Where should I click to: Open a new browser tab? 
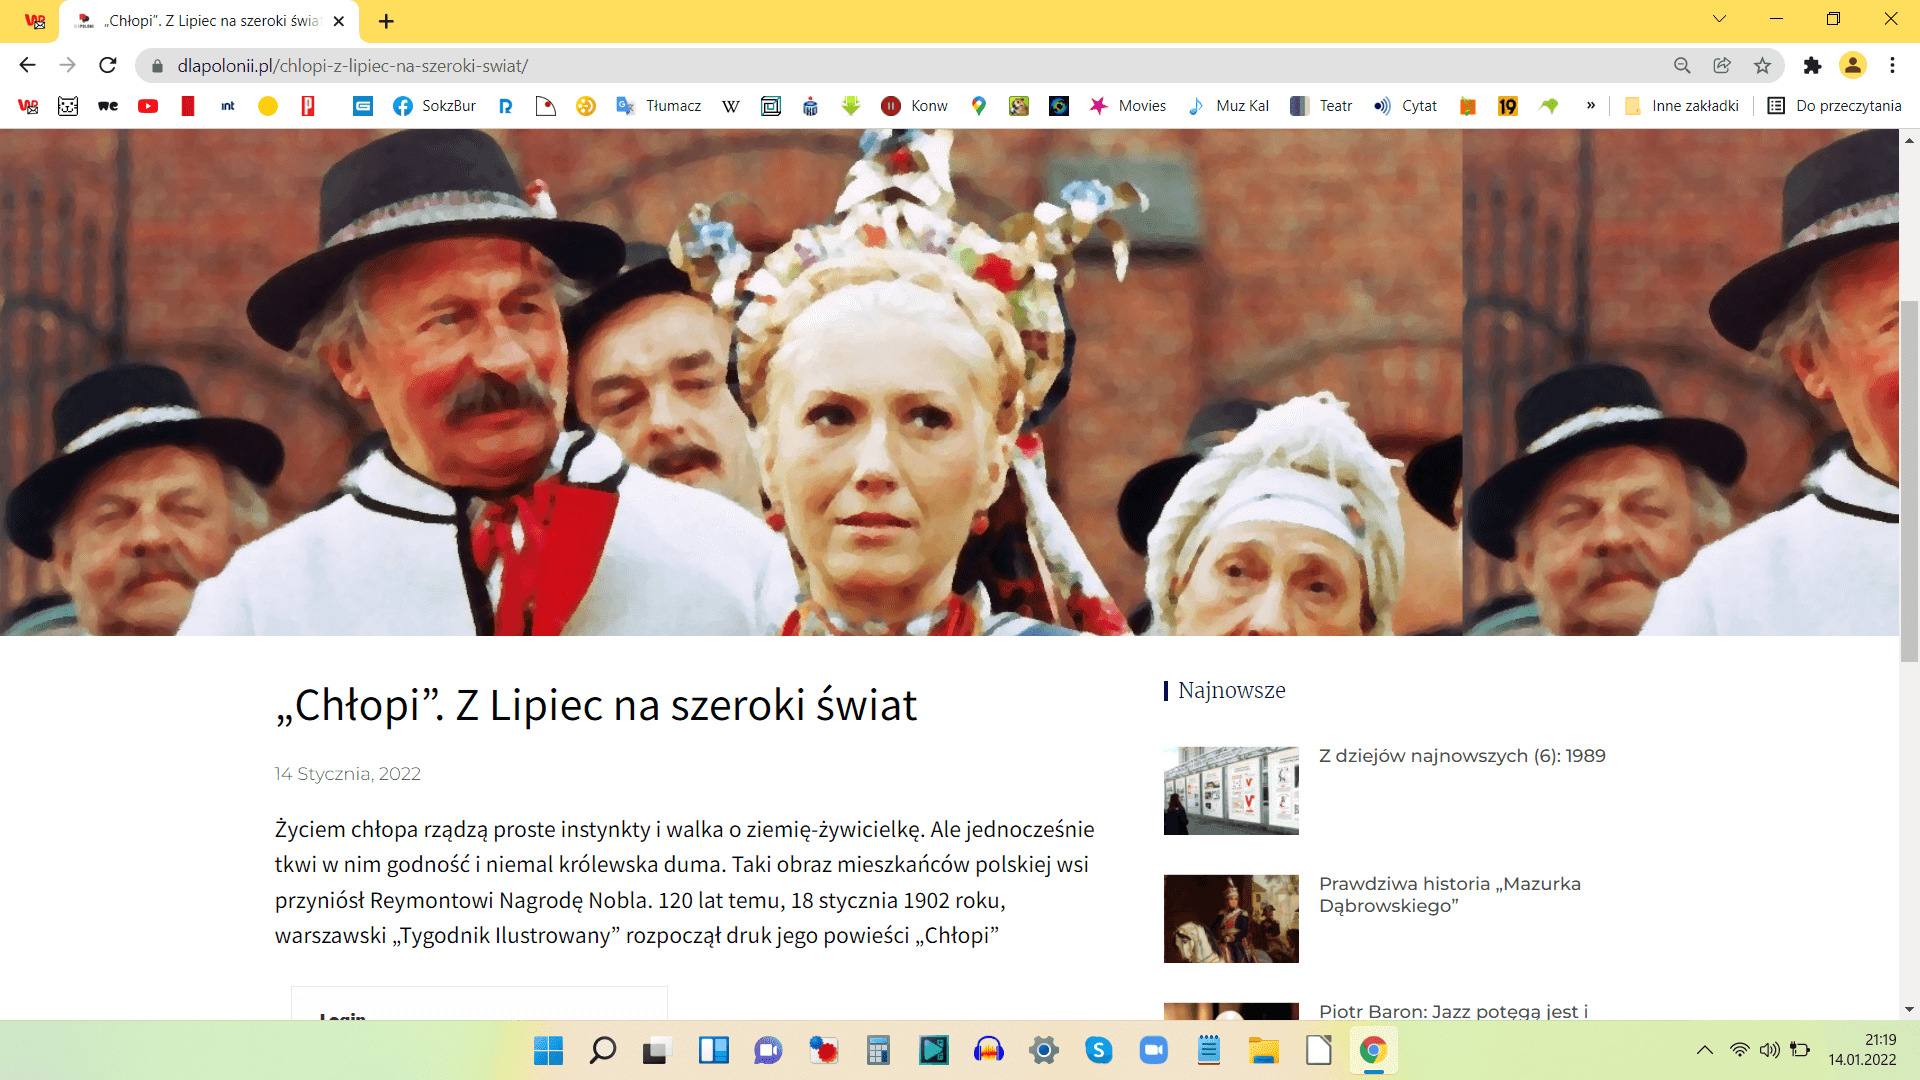(x=386, y=21)
